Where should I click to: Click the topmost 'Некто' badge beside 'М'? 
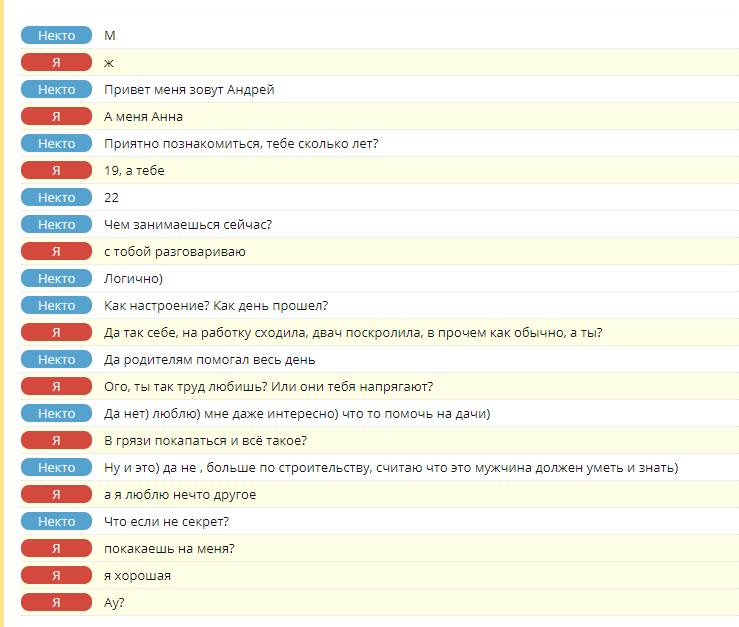pyautogui.click(x=57, y=36)
